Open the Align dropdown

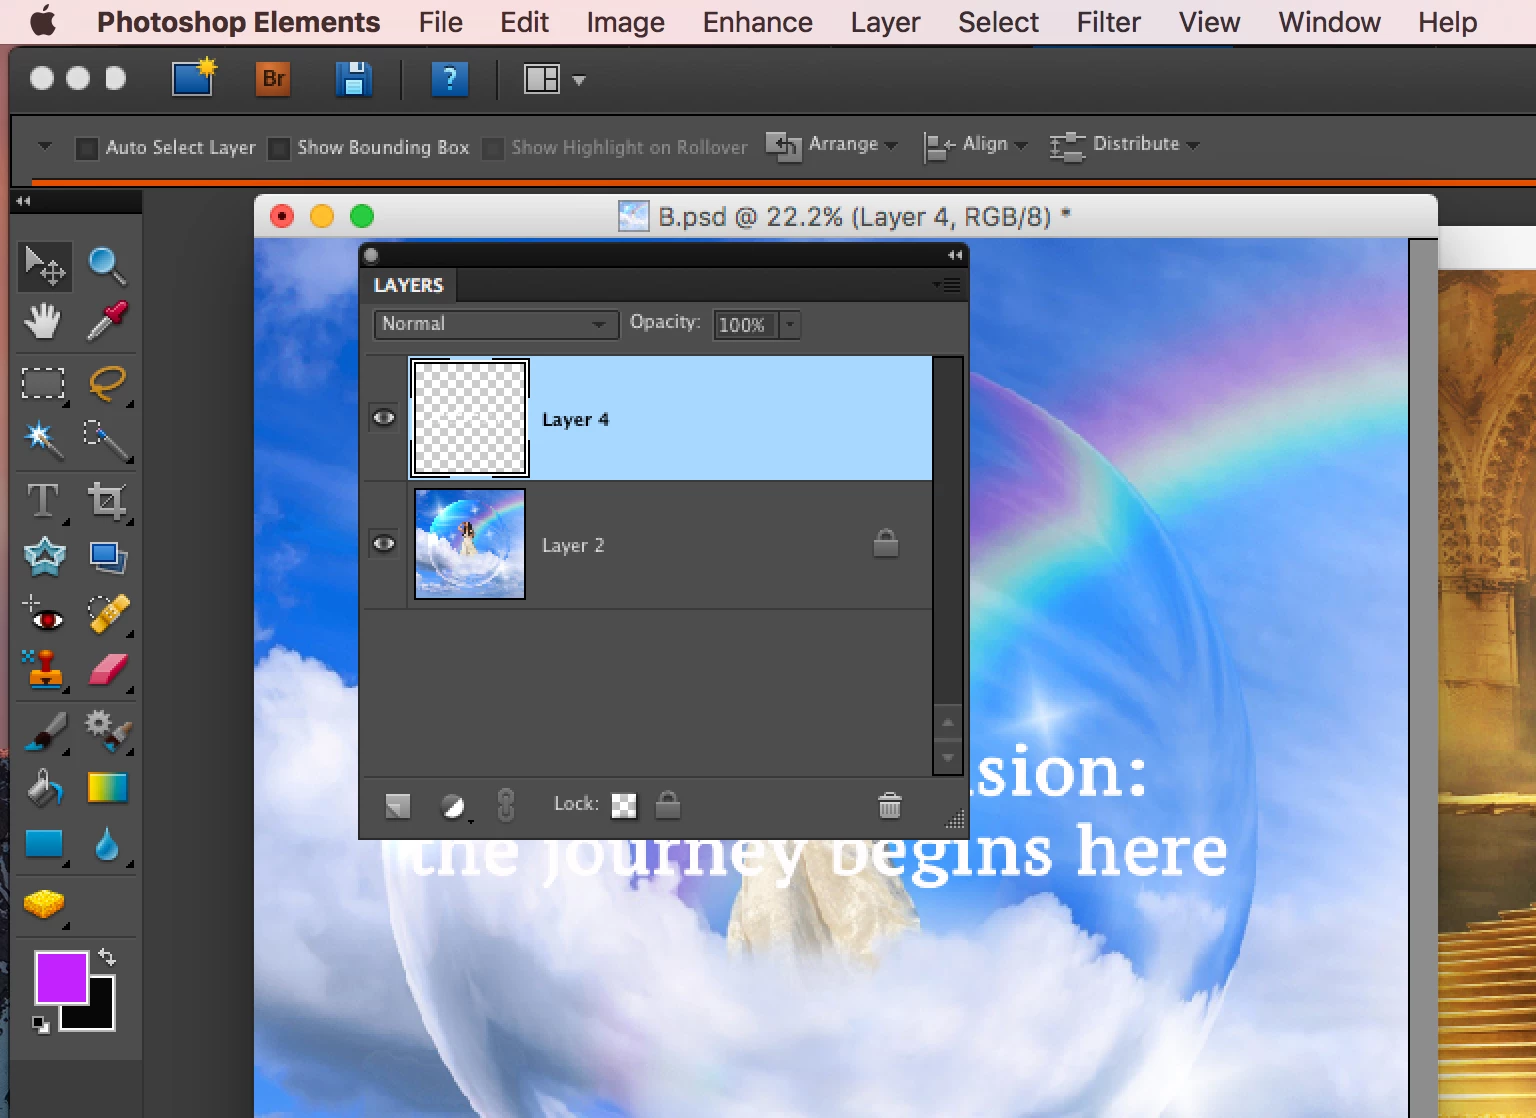[975, 145]
